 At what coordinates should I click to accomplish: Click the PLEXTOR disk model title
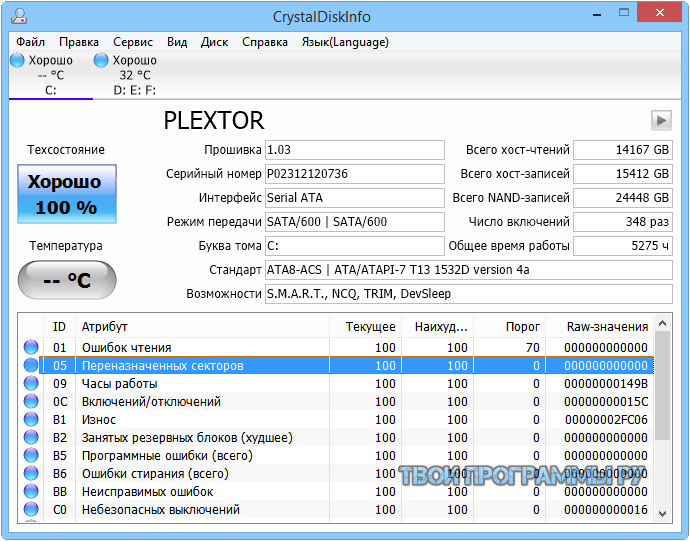(214, 121)
